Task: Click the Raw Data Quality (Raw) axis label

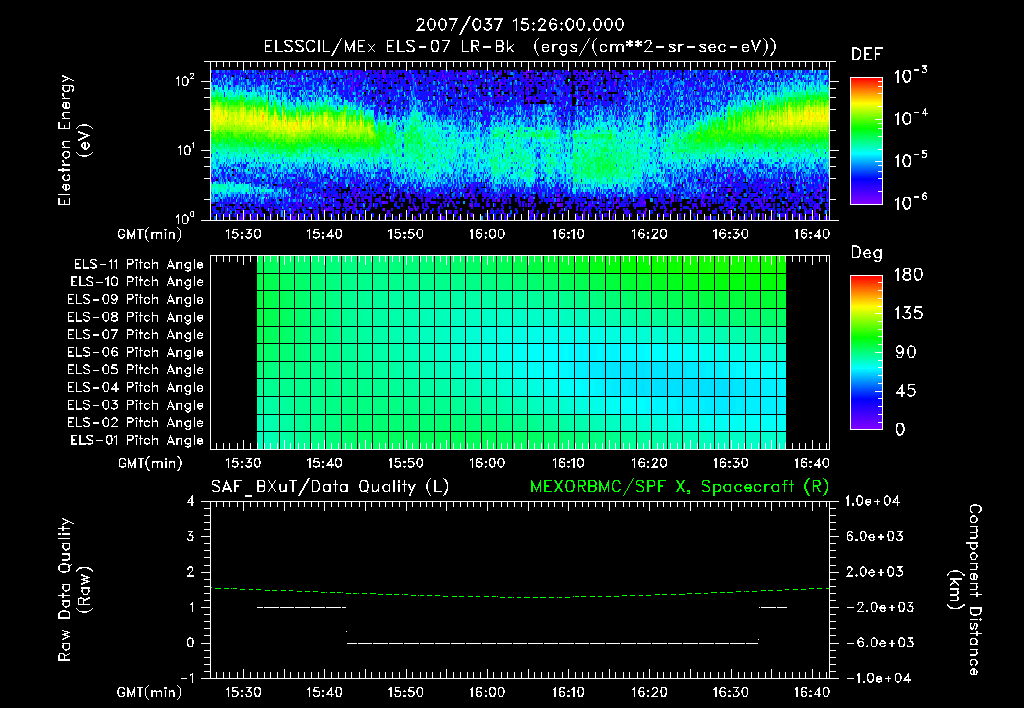Action: pyautogui.click(x=74, y=590)
